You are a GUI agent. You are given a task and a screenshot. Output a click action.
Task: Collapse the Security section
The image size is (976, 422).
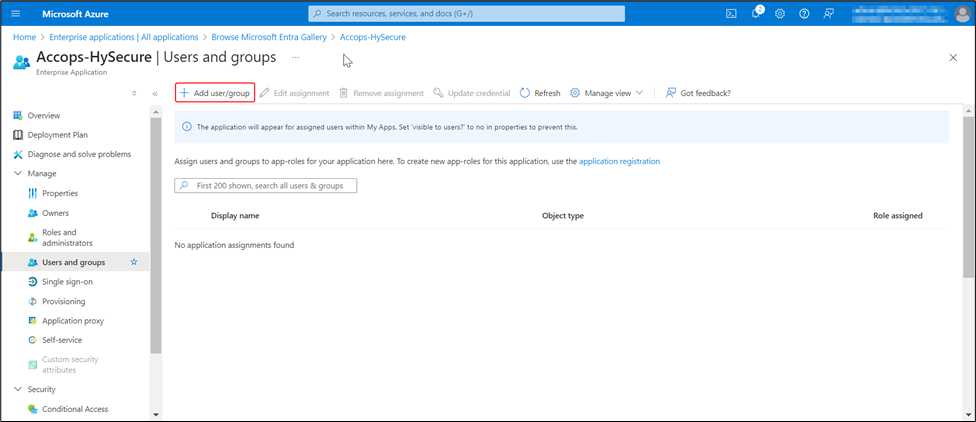(x=18, y=389)
